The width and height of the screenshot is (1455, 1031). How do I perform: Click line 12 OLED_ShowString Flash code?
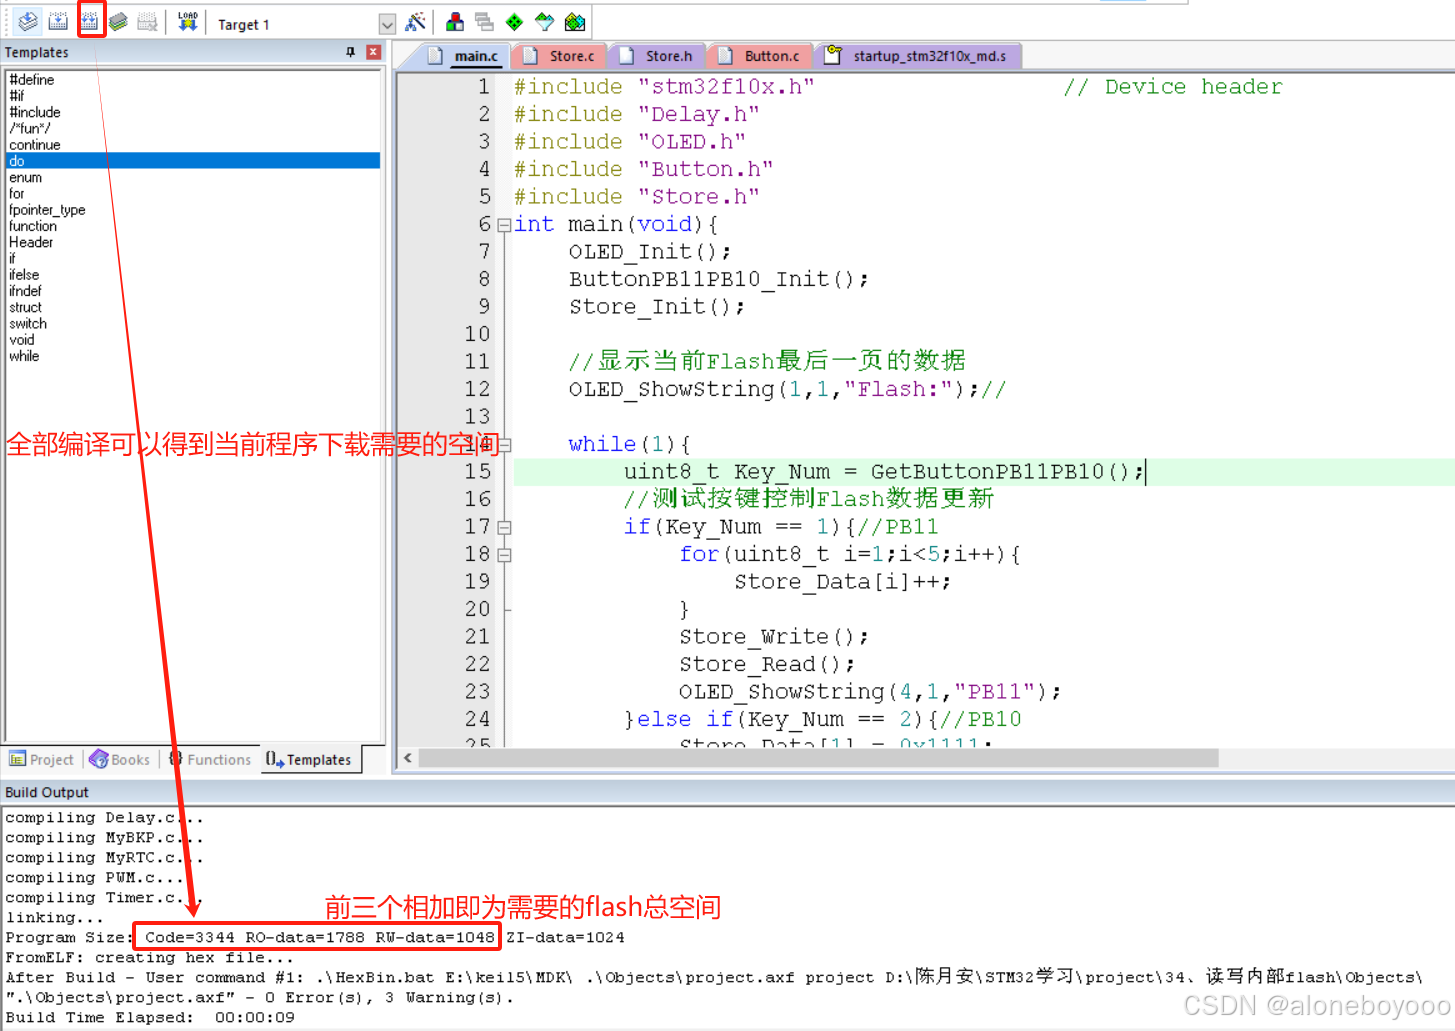(787, 389)
